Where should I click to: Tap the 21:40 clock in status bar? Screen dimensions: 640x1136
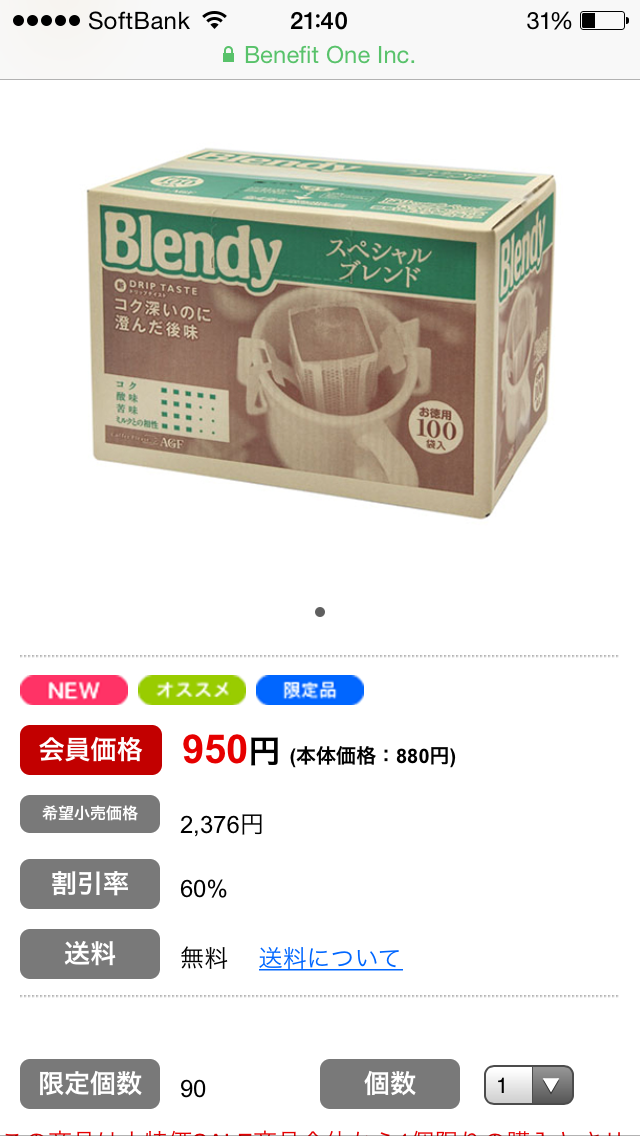point(318,21)
